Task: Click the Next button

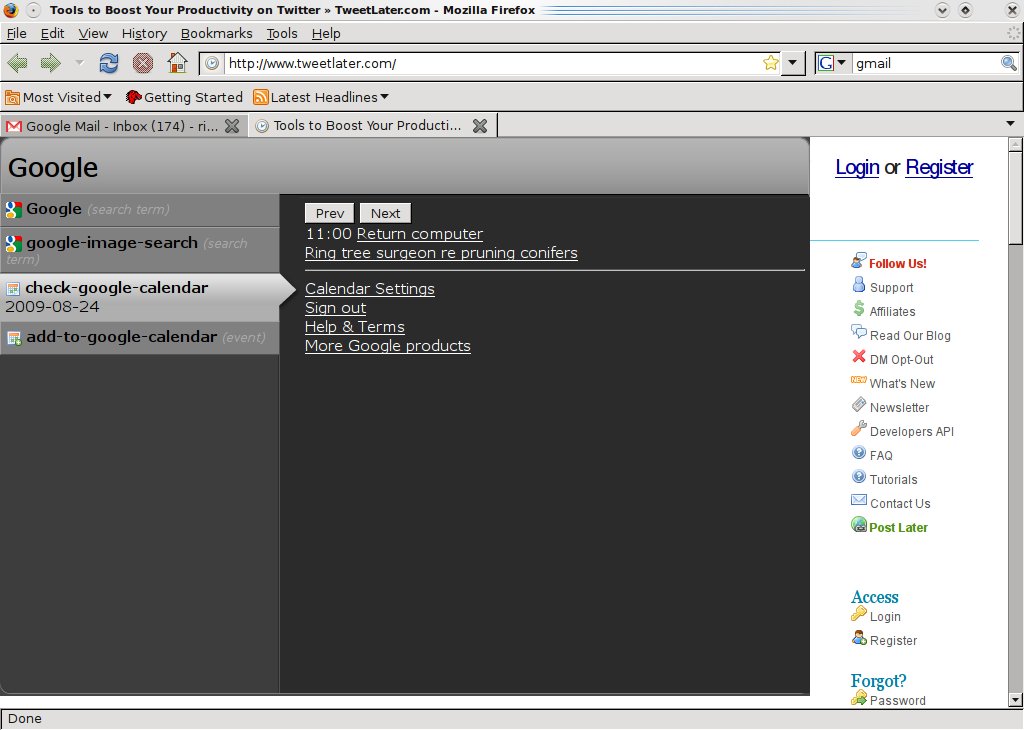Action: point(385,214)
